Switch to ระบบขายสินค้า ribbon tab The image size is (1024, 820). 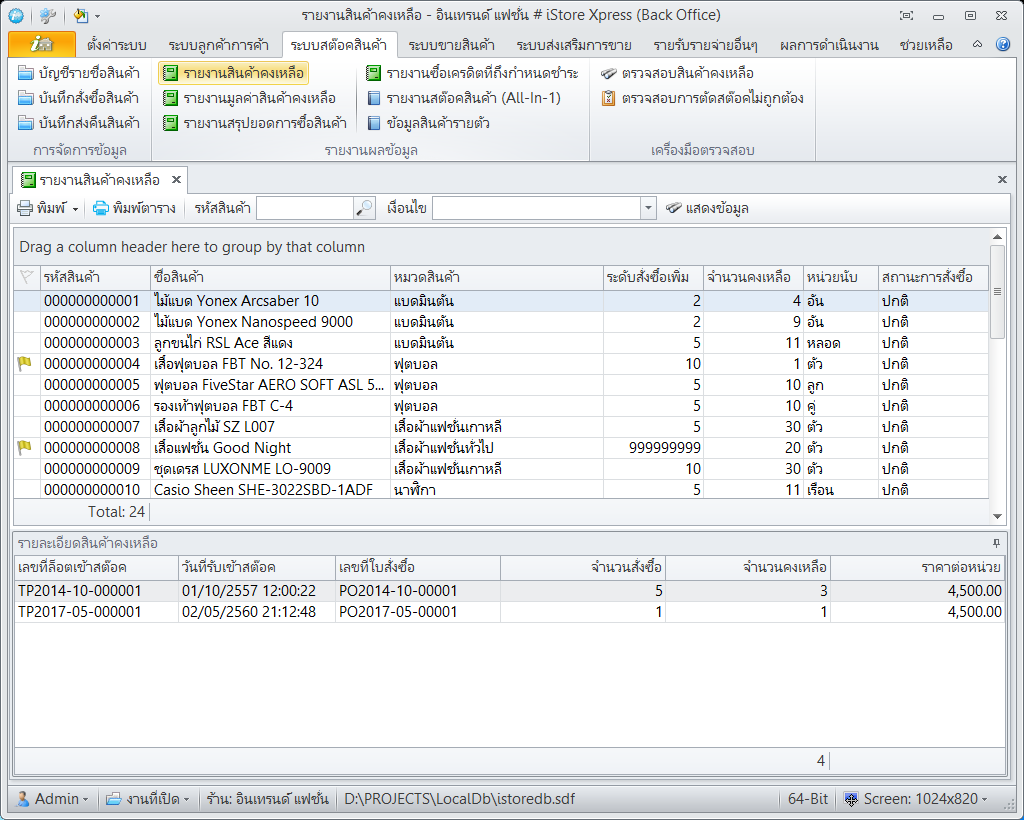(x=451, y=45)
